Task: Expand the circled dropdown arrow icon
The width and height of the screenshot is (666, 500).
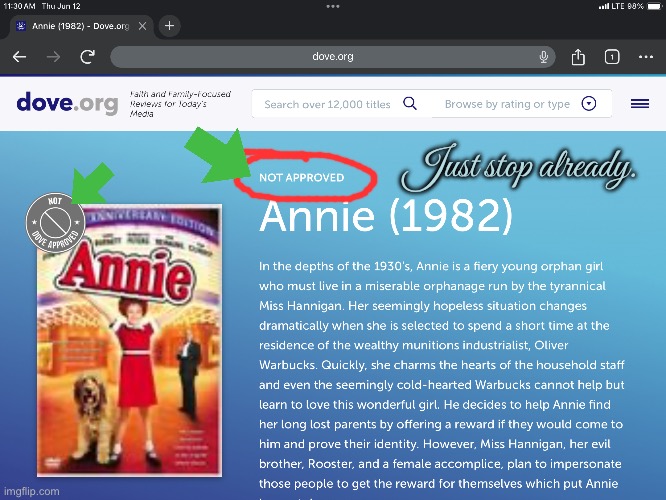Action: (589, 103)
